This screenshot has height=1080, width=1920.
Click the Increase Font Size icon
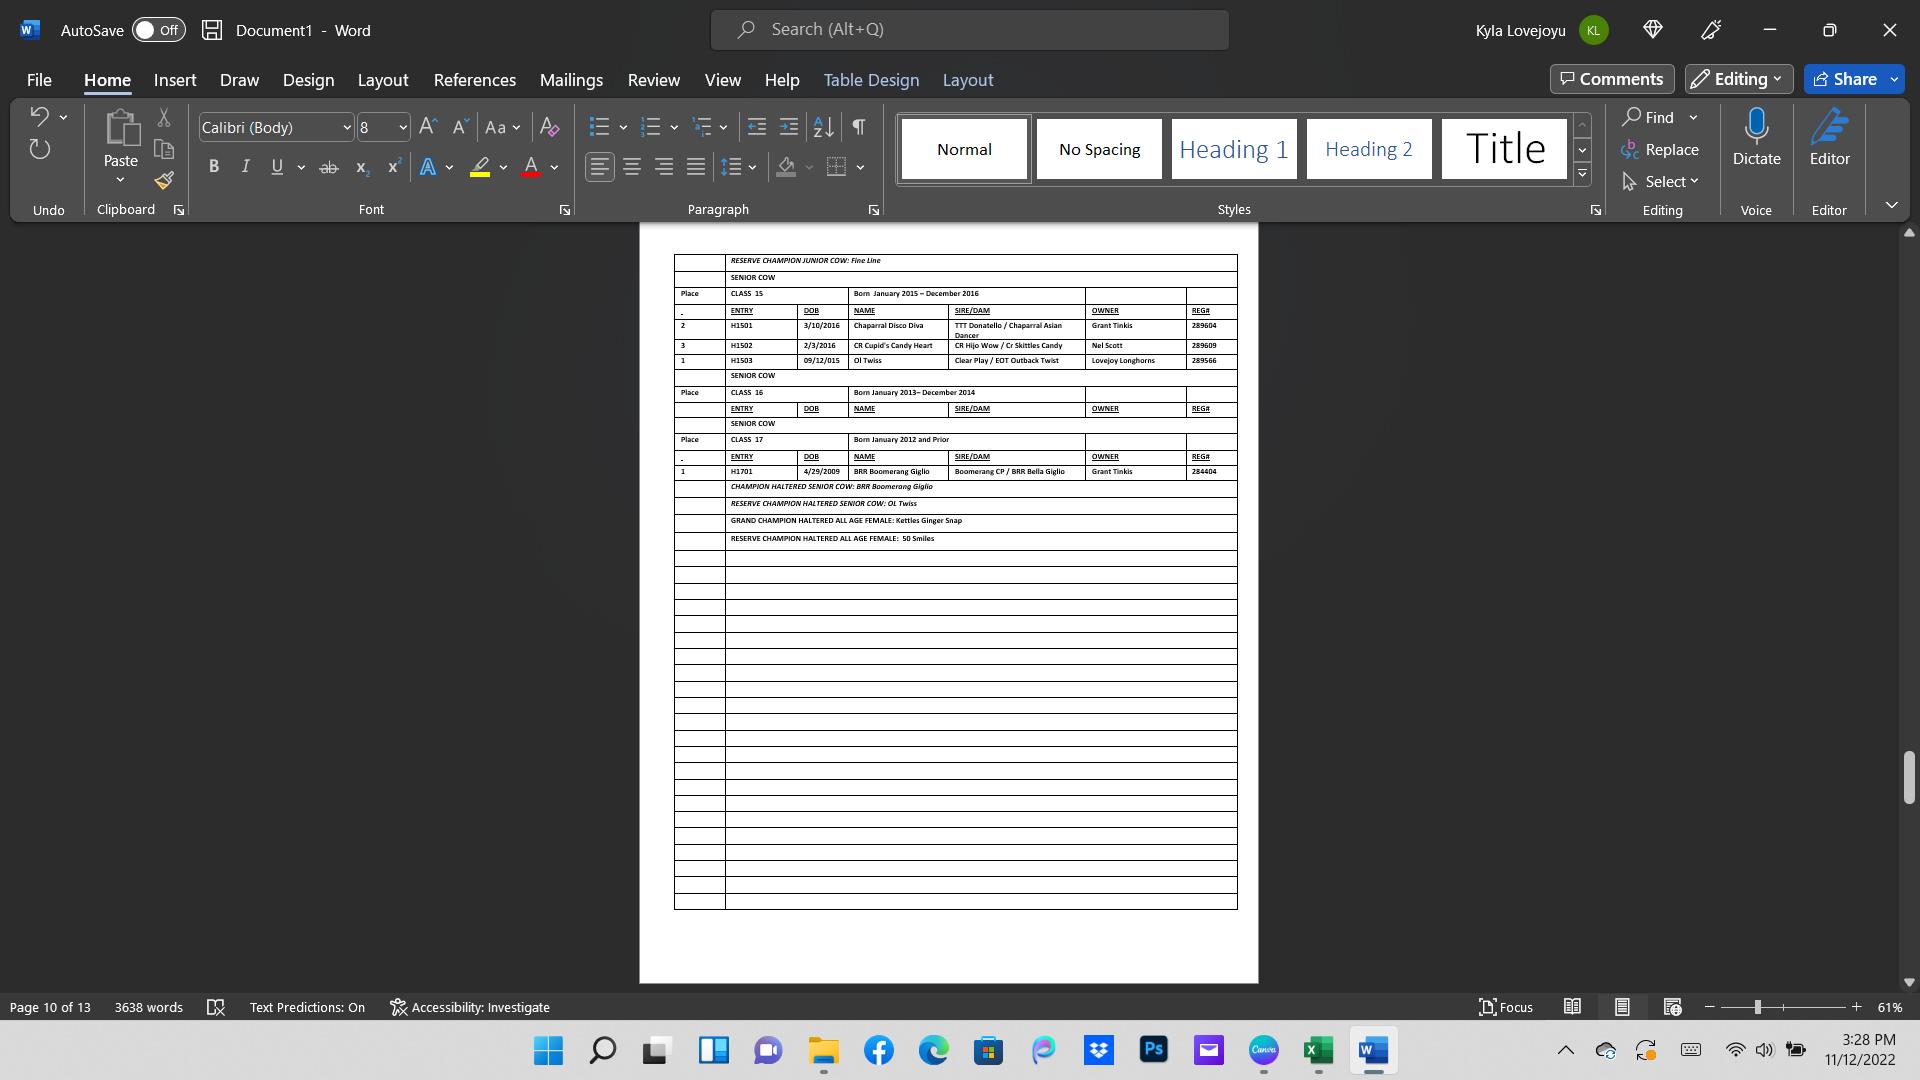pos(428,127)
